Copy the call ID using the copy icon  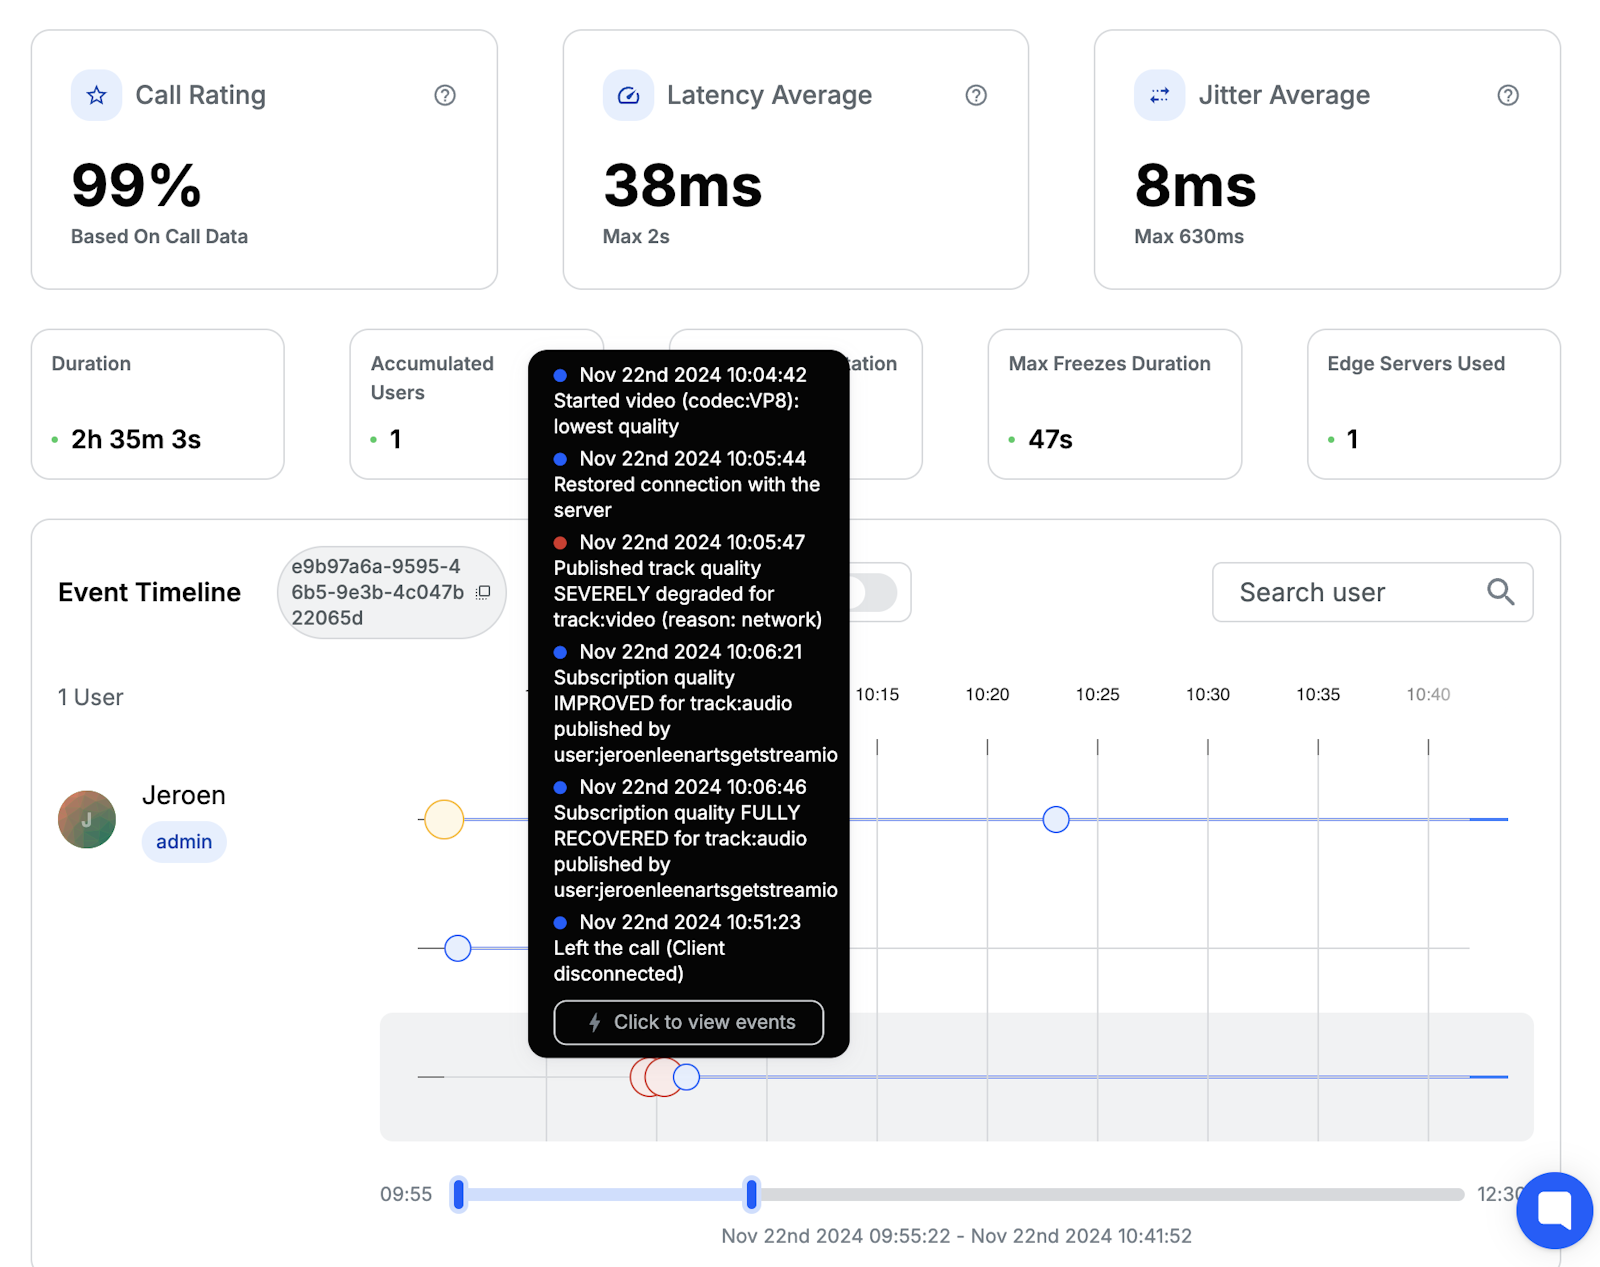pyautogui.click(x=484, y=592)
